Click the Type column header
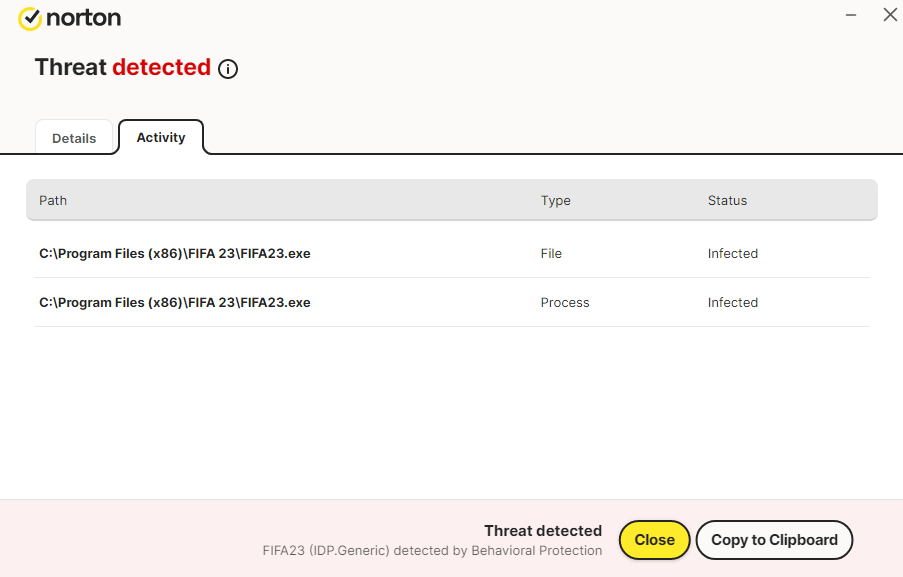This screenshot has height=577, width=903. click(555, 200)
